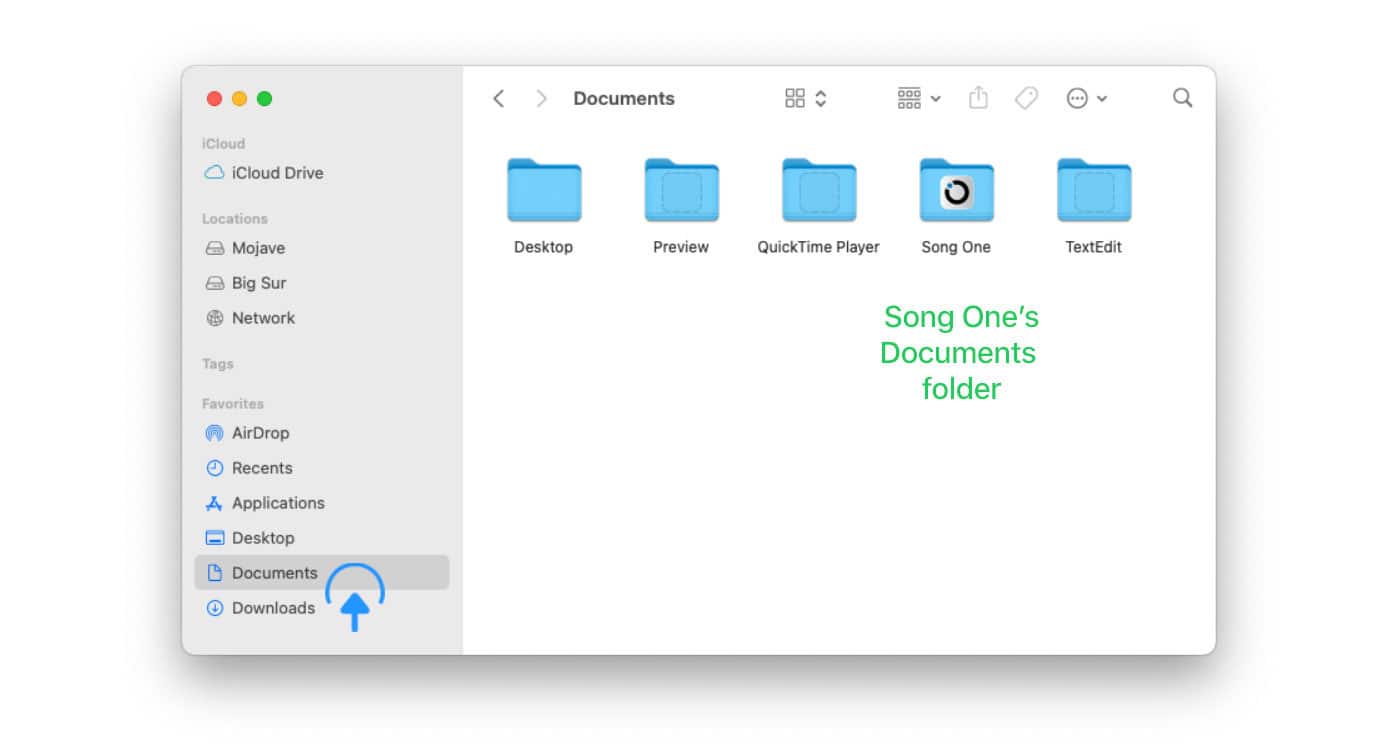The width and height of the screenshot is (1393, 750).
Task: Open Desktop in the Favorites sidebar
Action: (x=263, y=538)
